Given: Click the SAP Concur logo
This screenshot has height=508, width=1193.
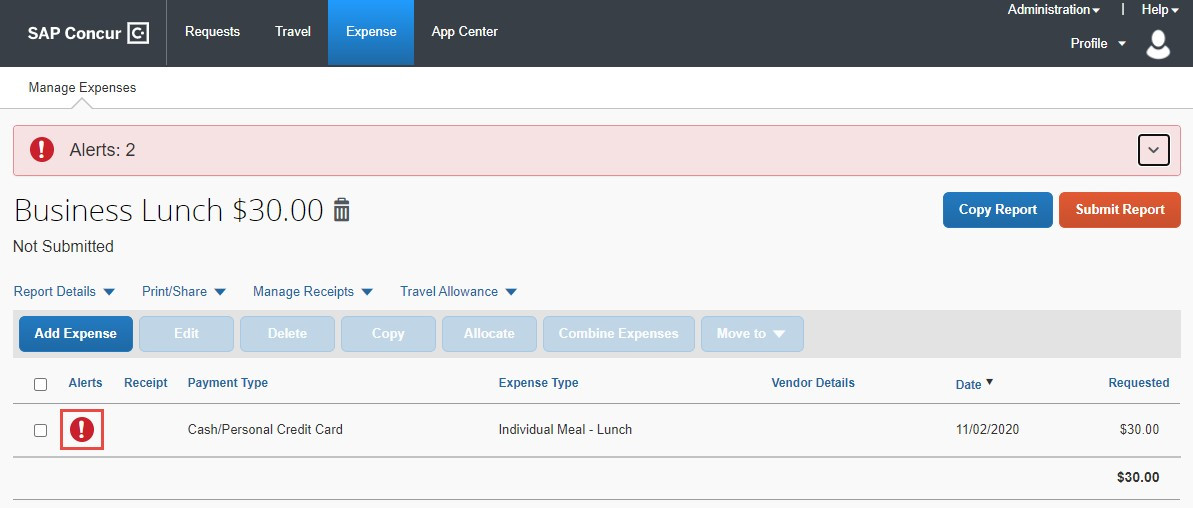Looking at the screenshot, I should click(x=88, y=33).
